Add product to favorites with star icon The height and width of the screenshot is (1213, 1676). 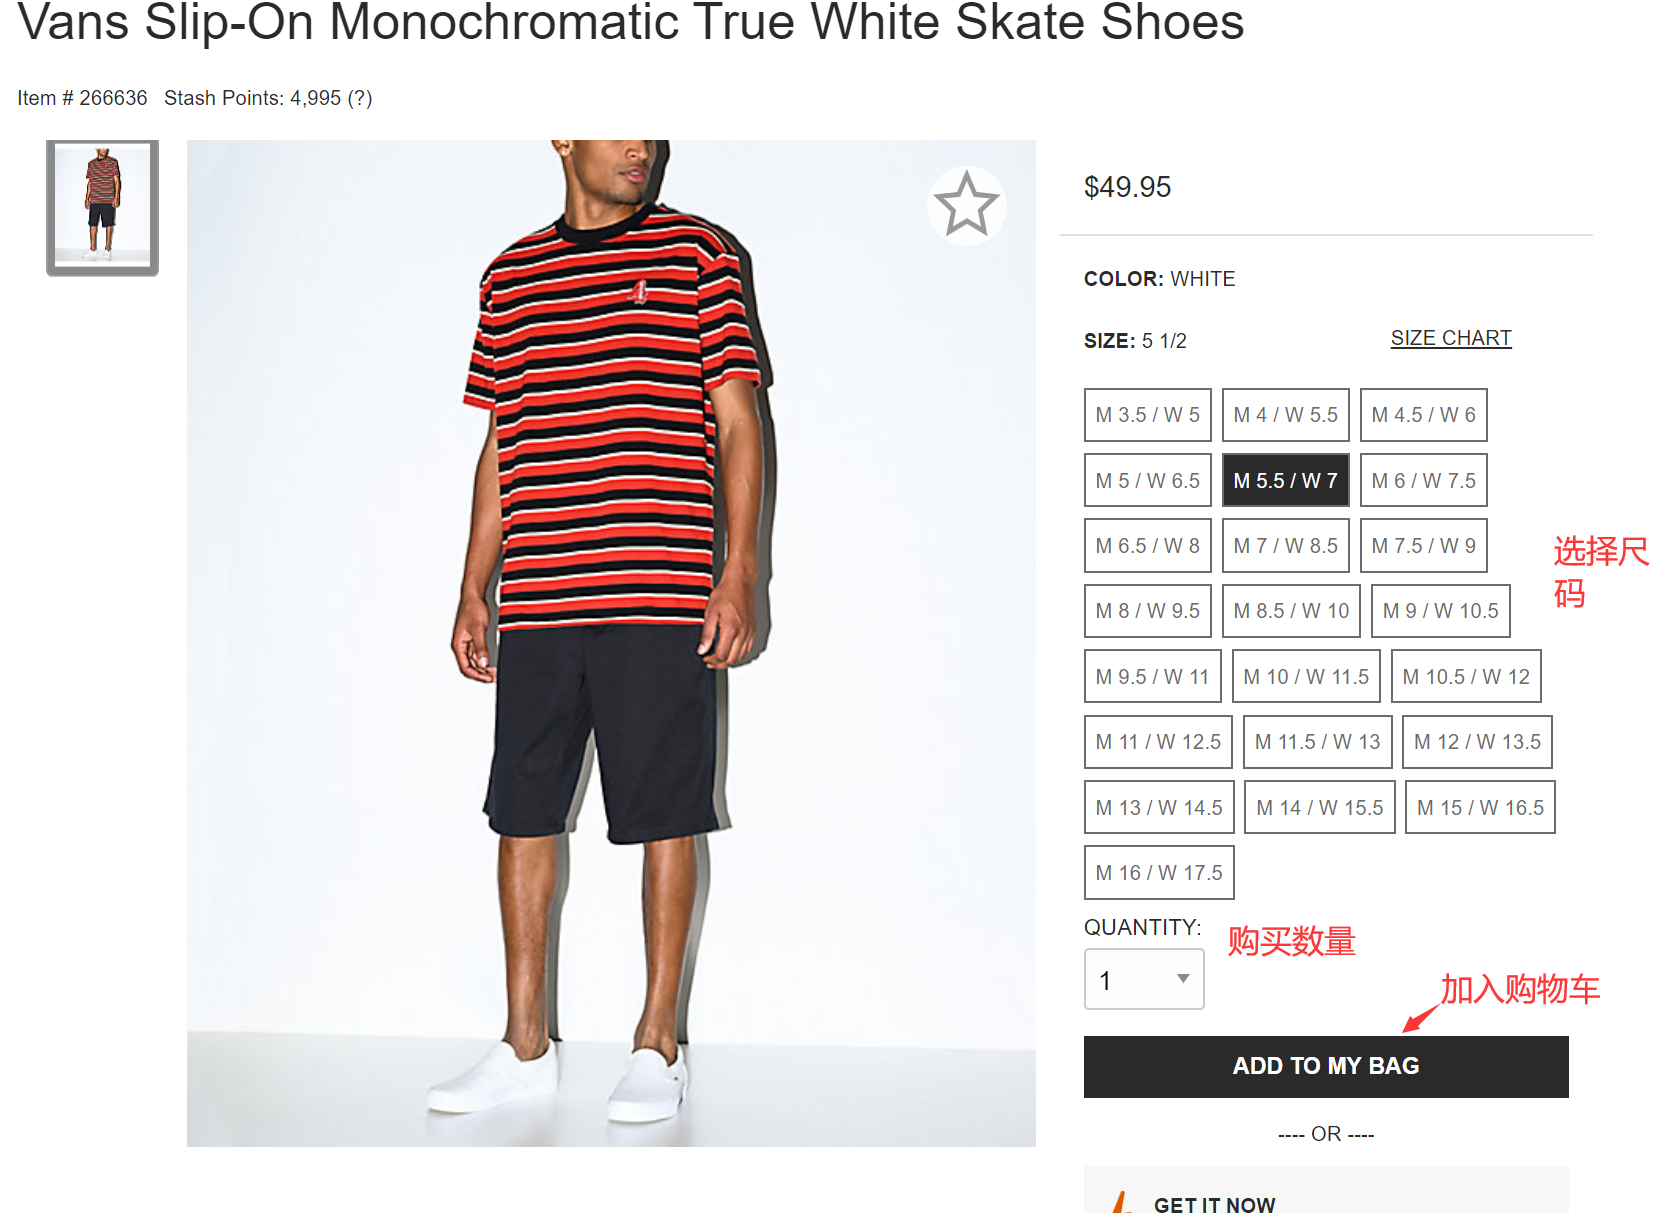click(x=966, y=204)
